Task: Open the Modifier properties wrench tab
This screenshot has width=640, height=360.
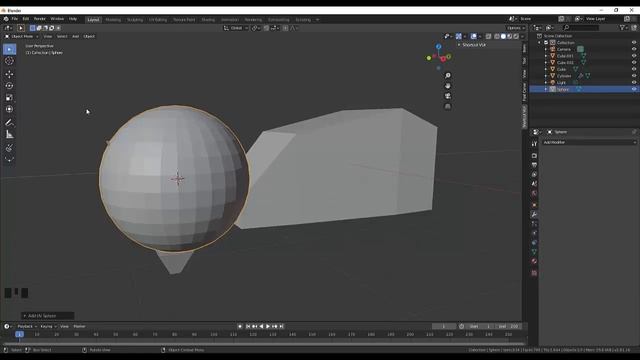Action: point(534,214)
